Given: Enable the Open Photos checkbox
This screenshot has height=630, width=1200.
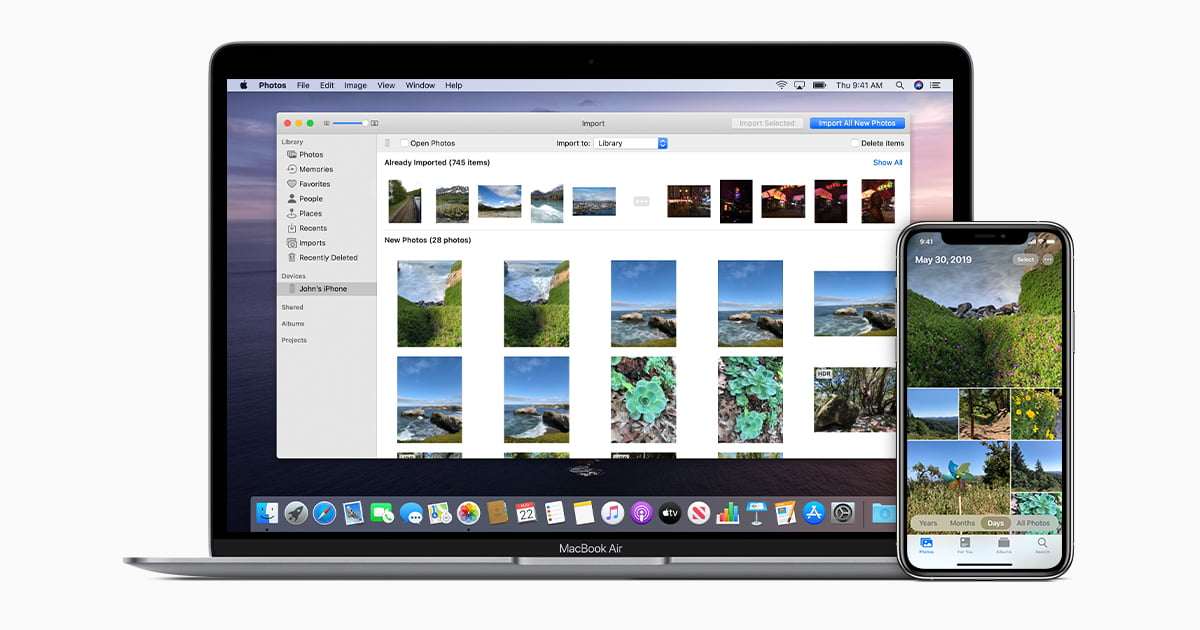Looking at the screenshot, I should point(404,143).
